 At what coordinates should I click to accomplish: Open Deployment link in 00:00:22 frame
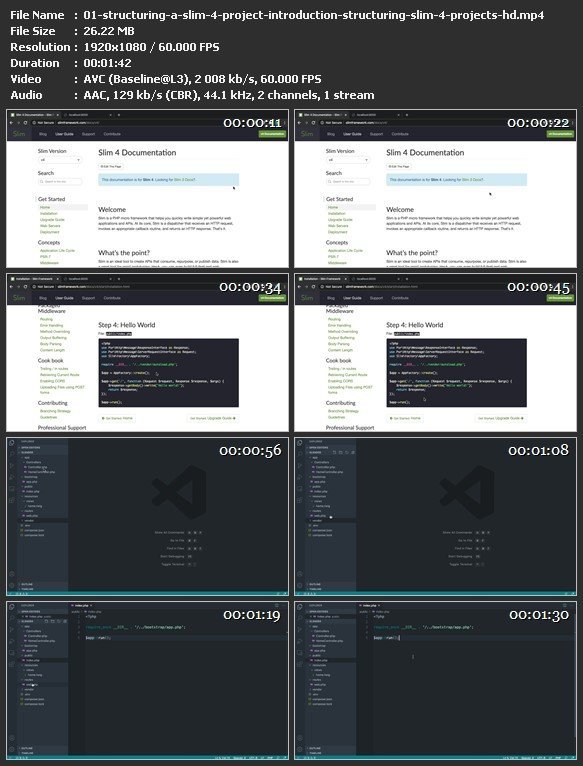click(338, 232)
